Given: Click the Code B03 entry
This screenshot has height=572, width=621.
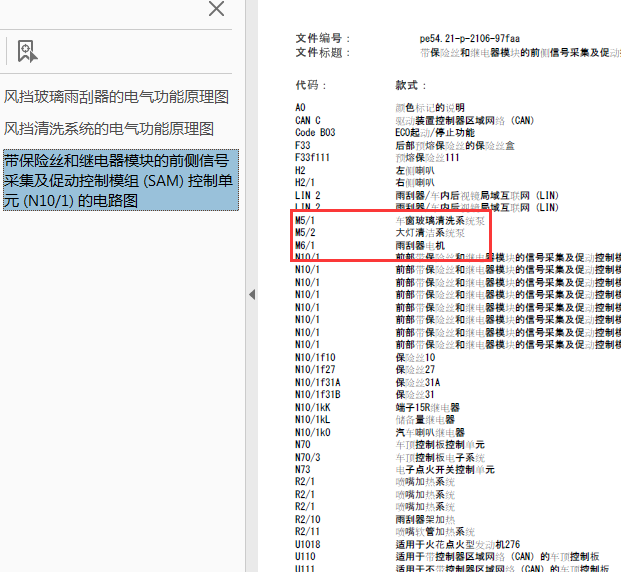Looking at the screenshot, I should tap(315, 132).
